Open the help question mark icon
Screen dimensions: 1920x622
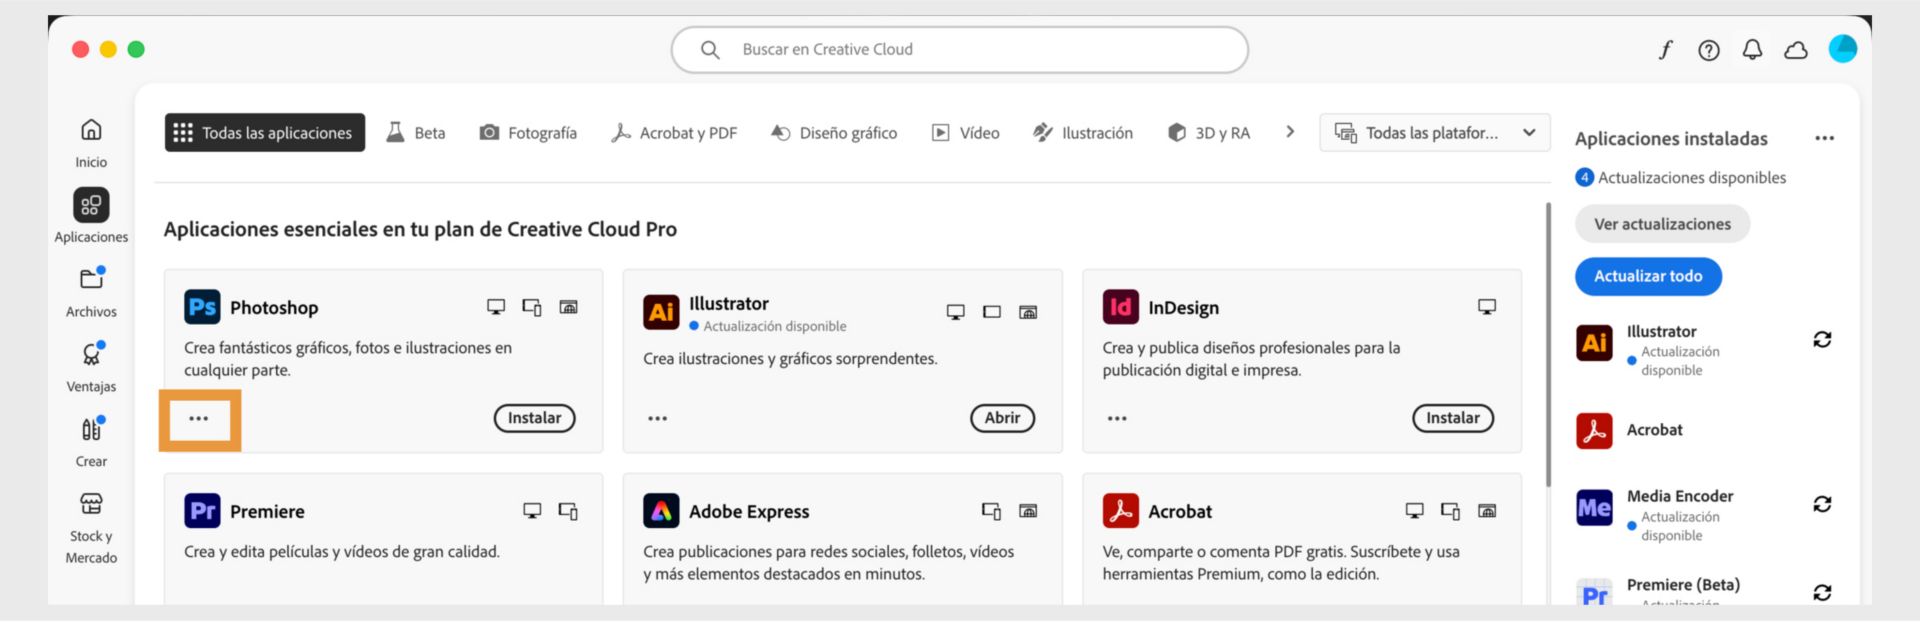(x=1709, y=50)
